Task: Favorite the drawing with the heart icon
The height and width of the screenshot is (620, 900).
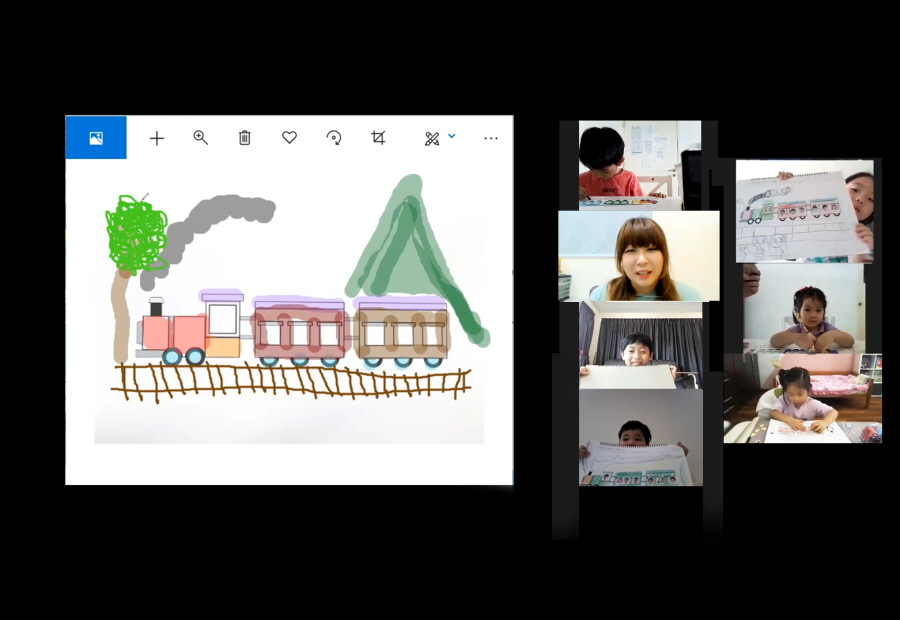Action: pos(288,138)
